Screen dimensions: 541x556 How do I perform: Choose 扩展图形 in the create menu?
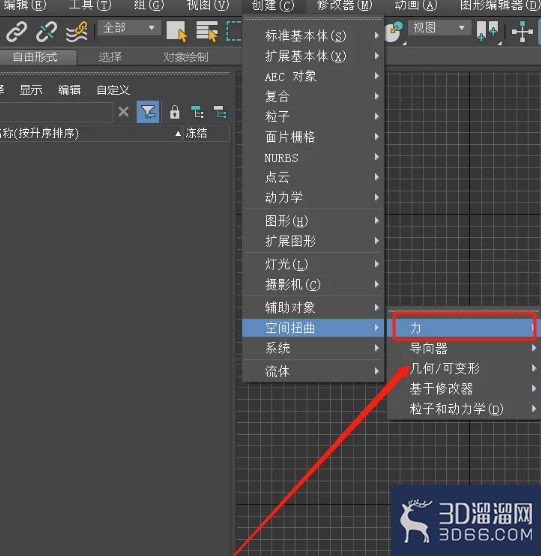pyautogui.click(x=313, y=241)
